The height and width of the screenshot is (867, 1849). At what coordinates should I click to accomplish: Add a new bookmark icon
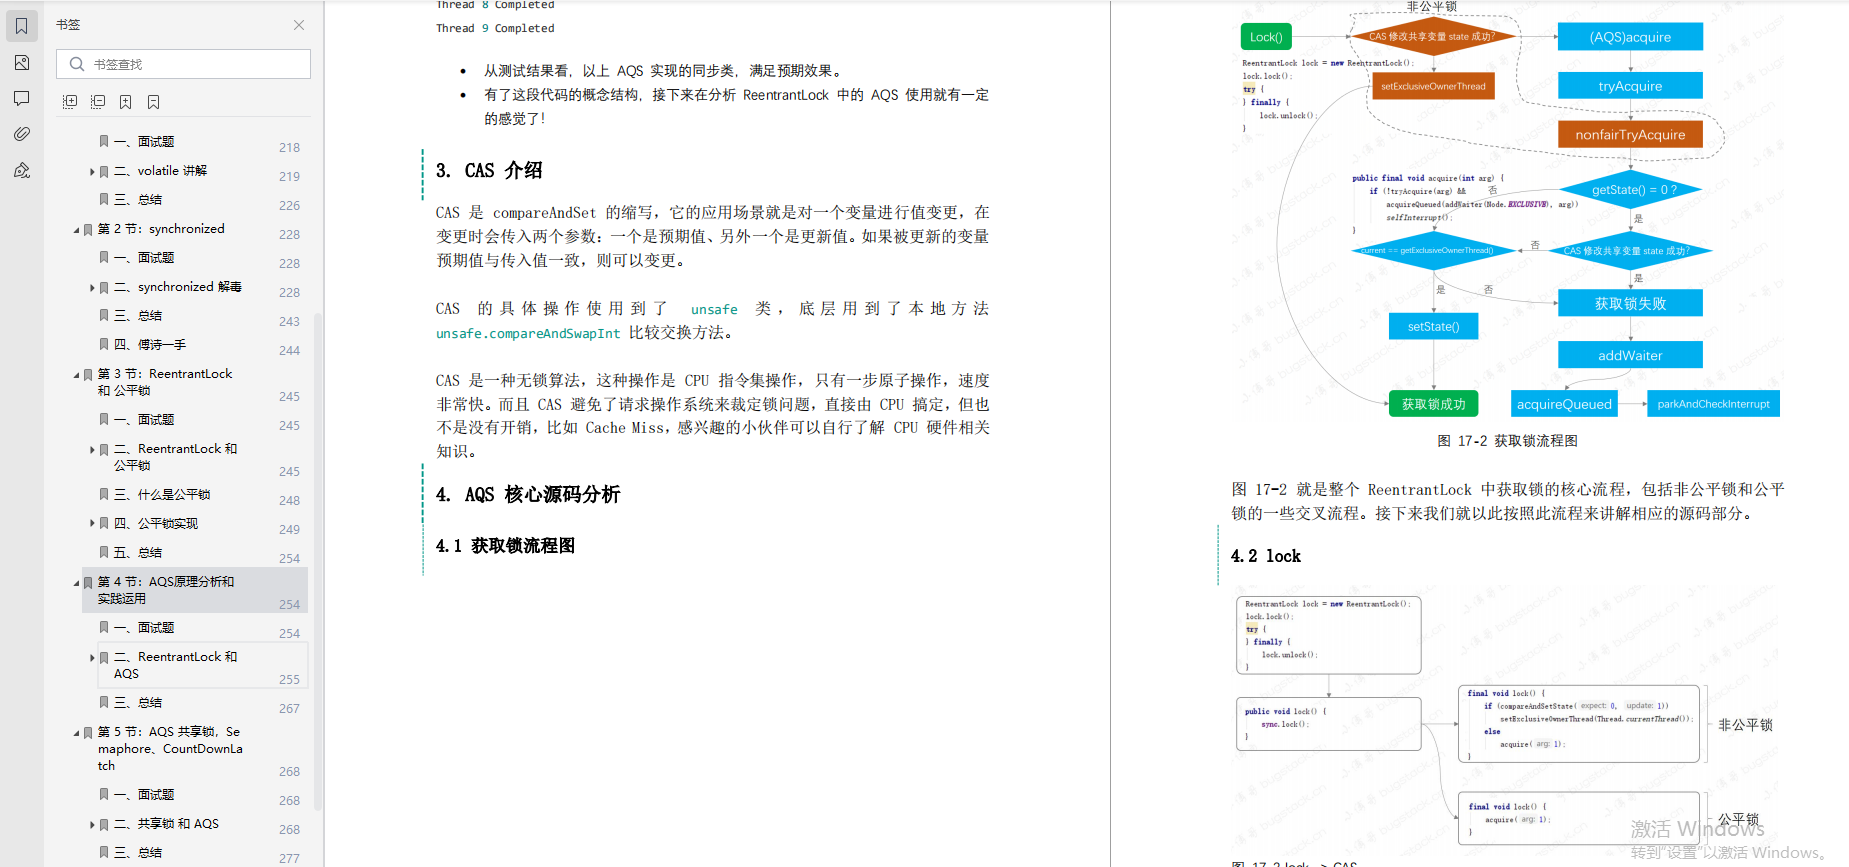point(125,102)
